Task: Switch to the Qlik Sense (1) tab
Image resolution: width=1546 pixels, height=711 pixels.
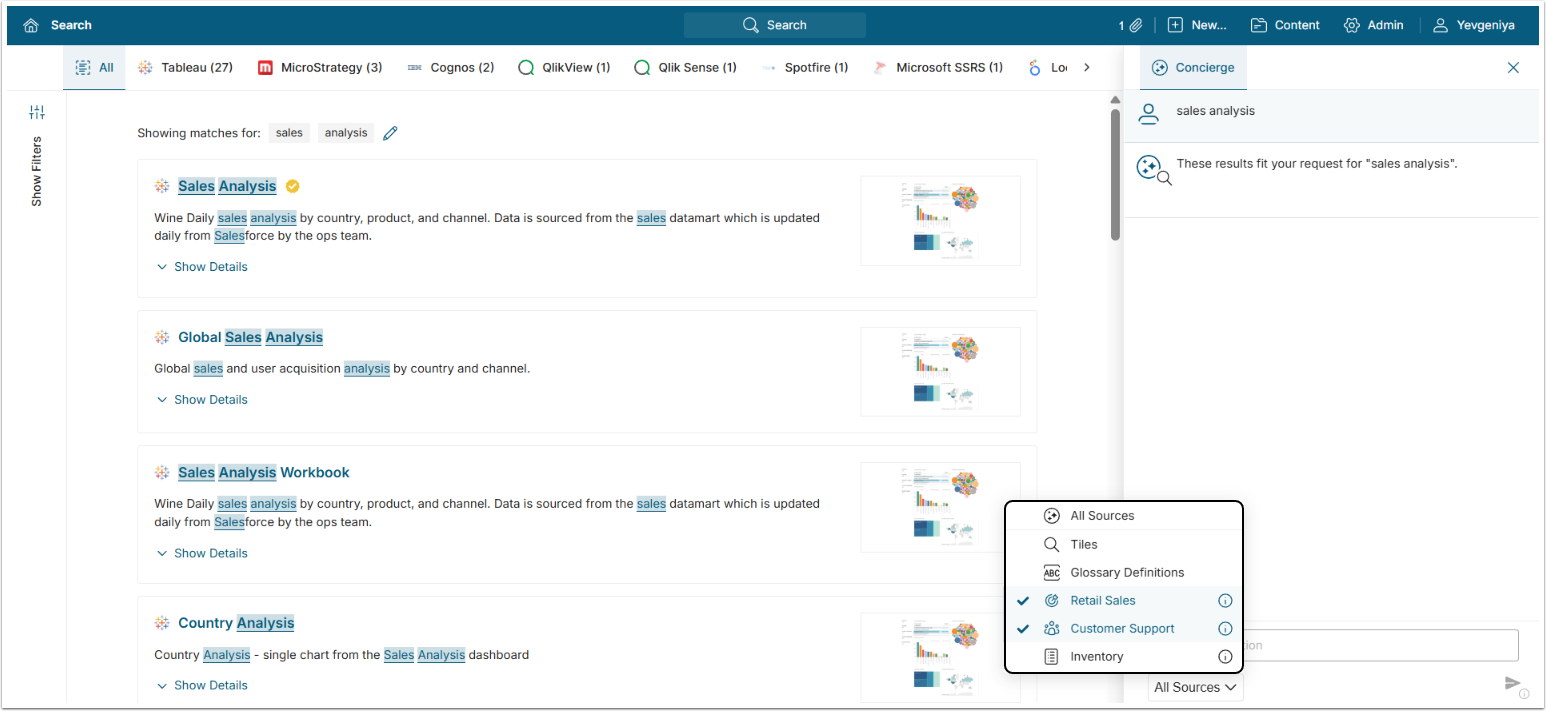Action: click(x=685, y=68)
